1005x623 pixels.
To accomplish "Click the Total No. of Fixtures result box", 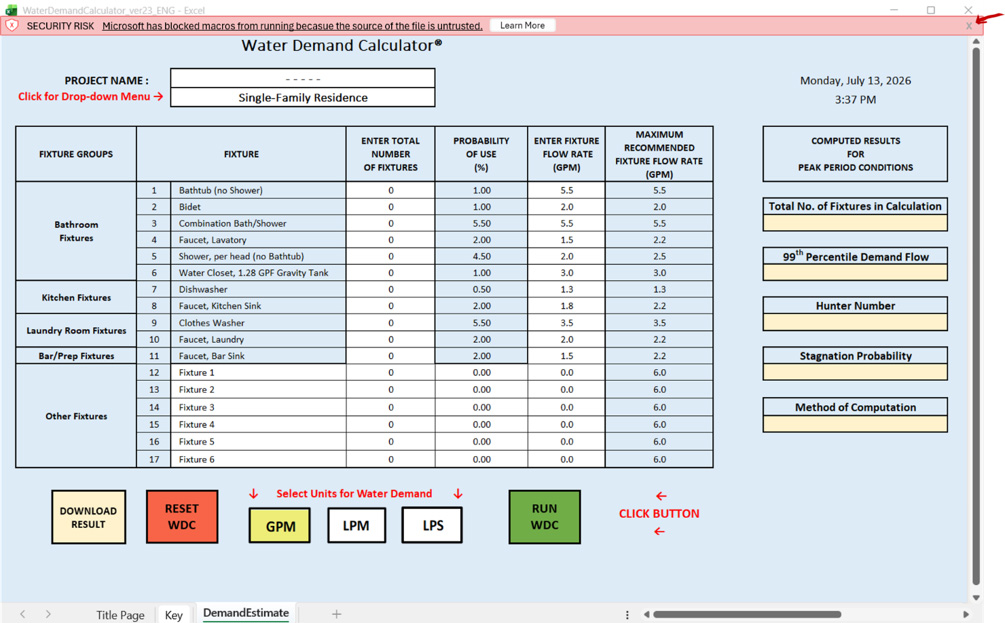I will pos(855,223).
